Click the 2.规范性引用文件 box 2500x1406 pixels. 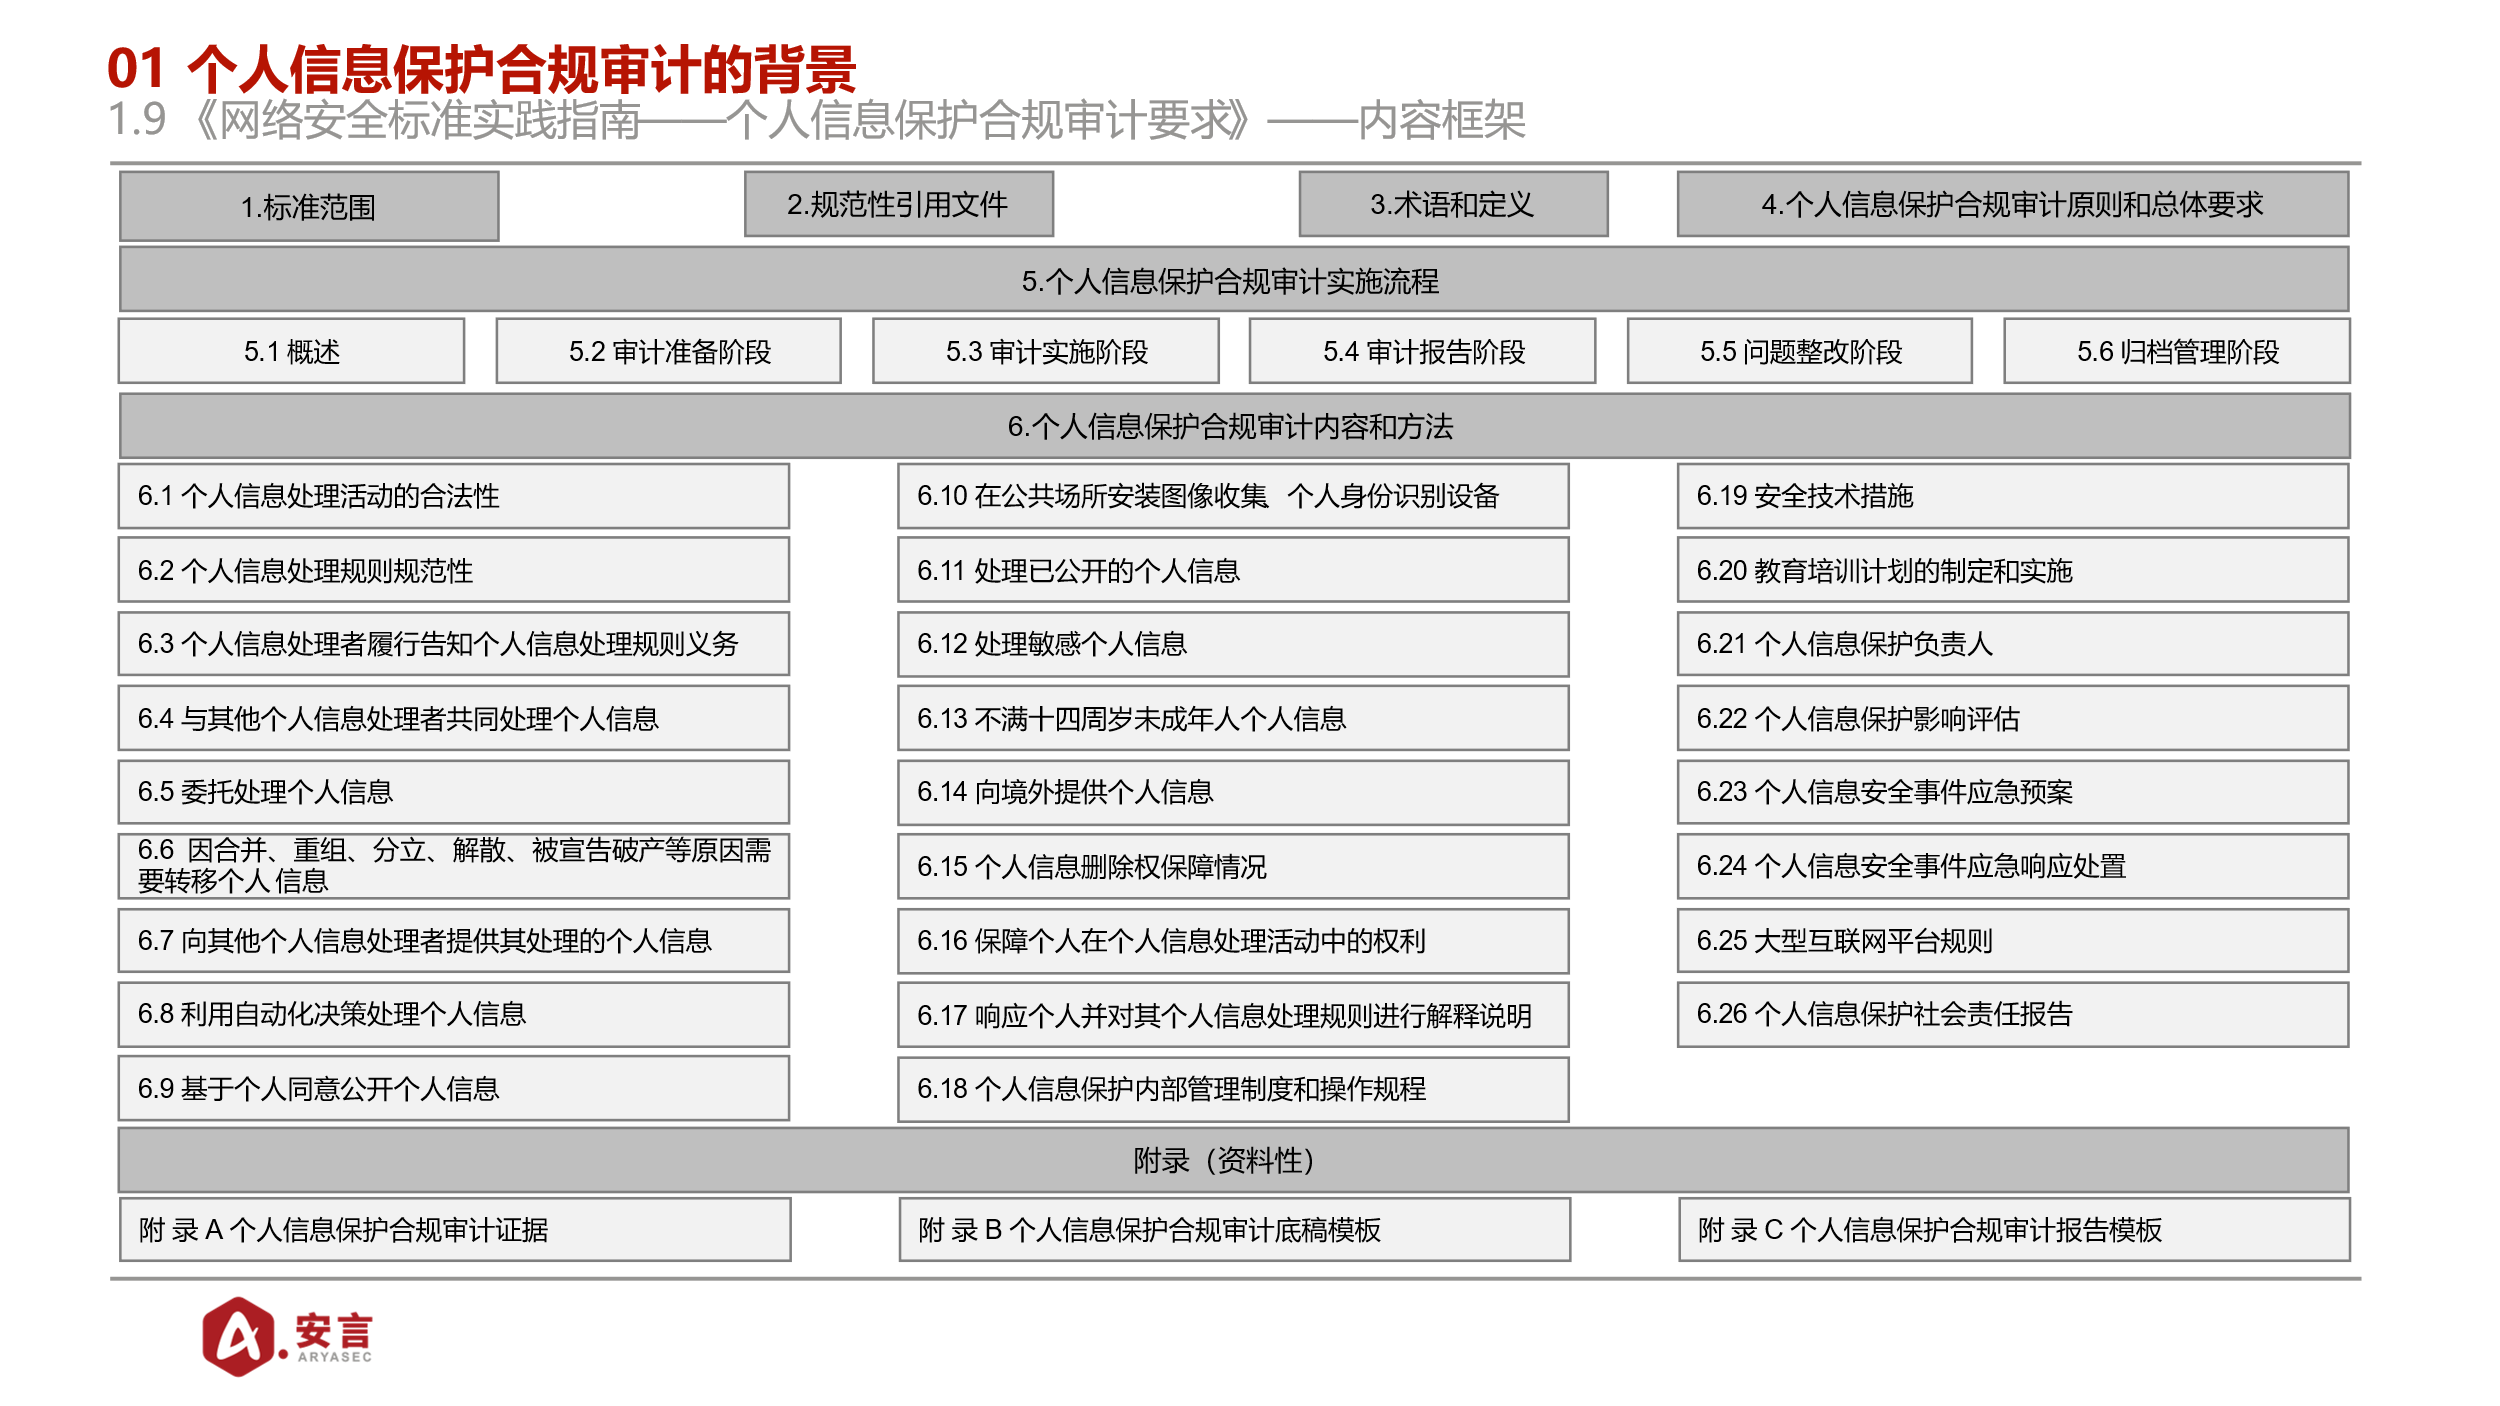[898, 204]
